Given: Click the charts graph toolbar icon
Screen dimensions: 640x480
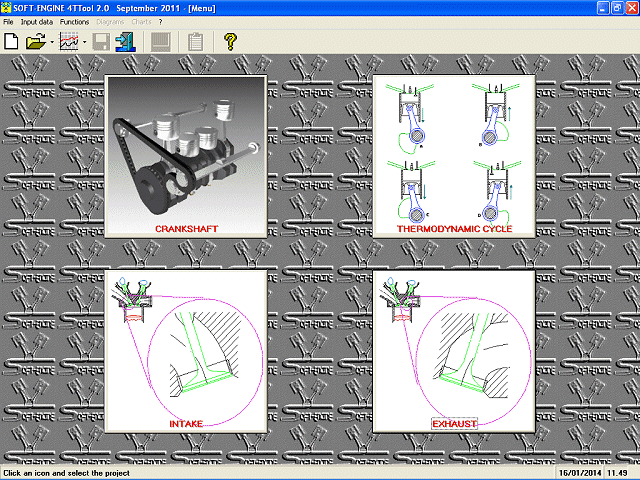Looking at the screenshot, I should pos(69,42).
